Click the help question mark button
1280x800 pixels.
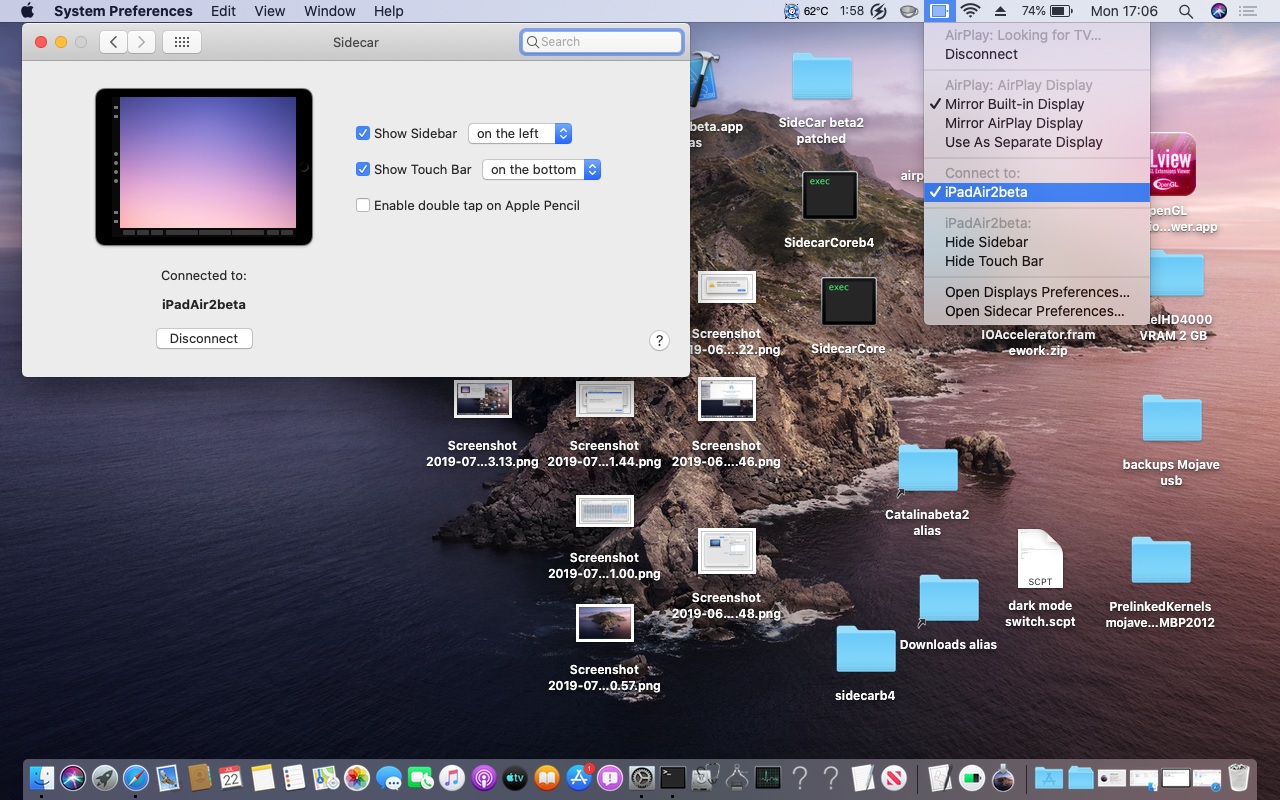point(659,340)
